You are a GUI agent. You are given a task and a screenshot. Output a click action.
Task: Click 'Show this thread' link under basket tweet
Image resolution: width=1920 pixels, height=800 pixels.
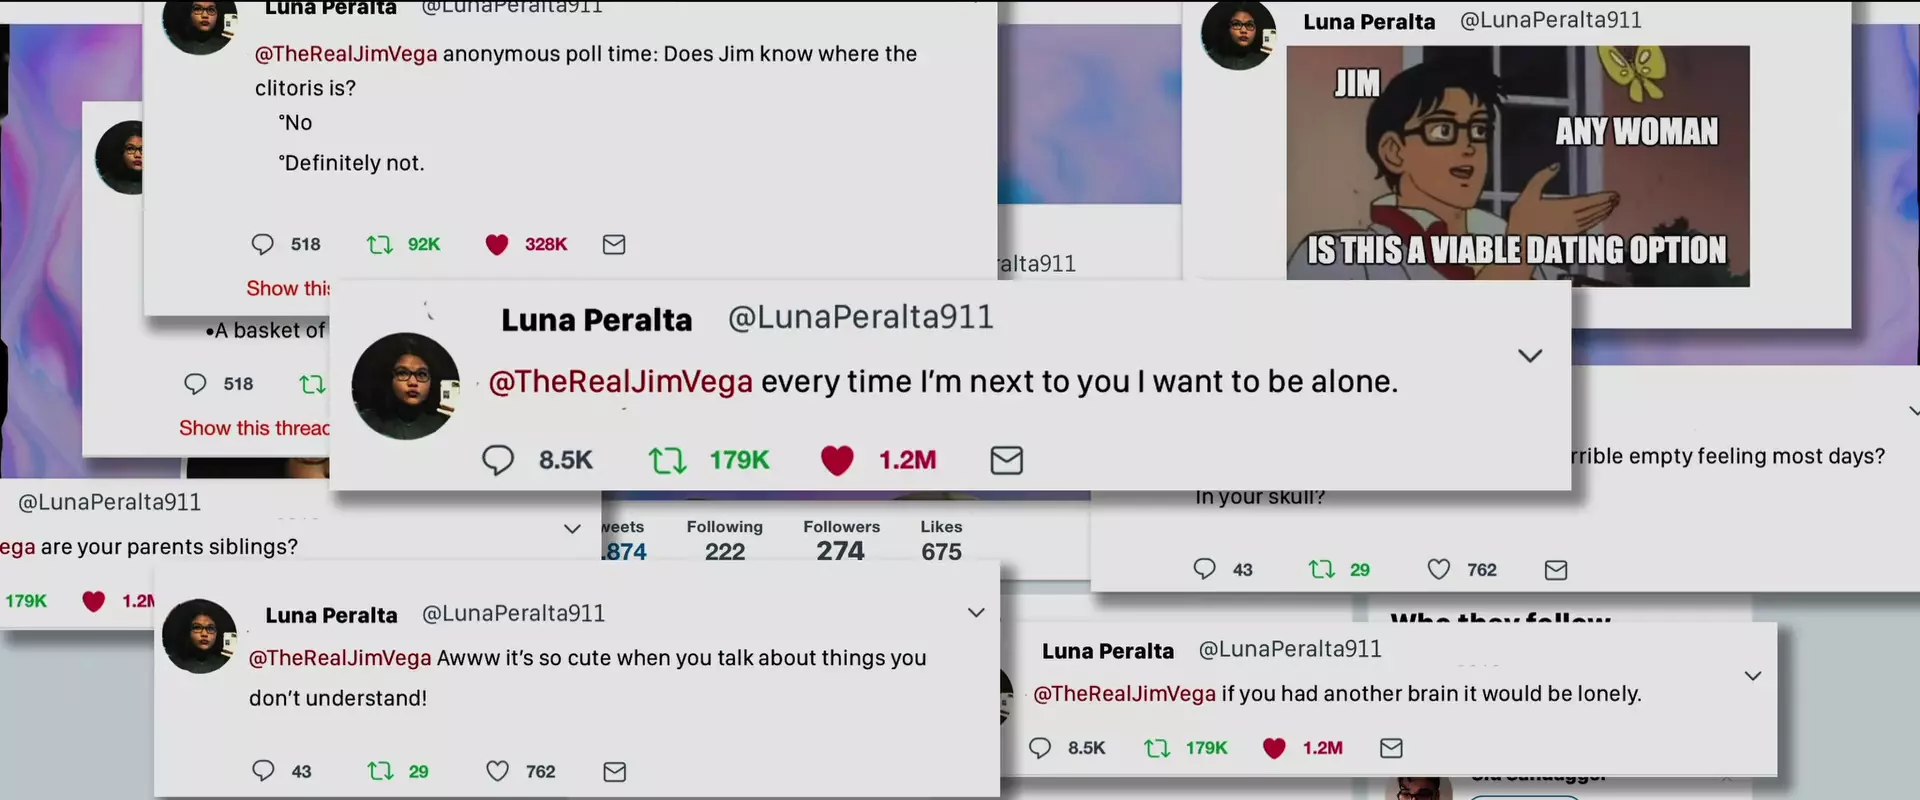click(x=254, y=428)
